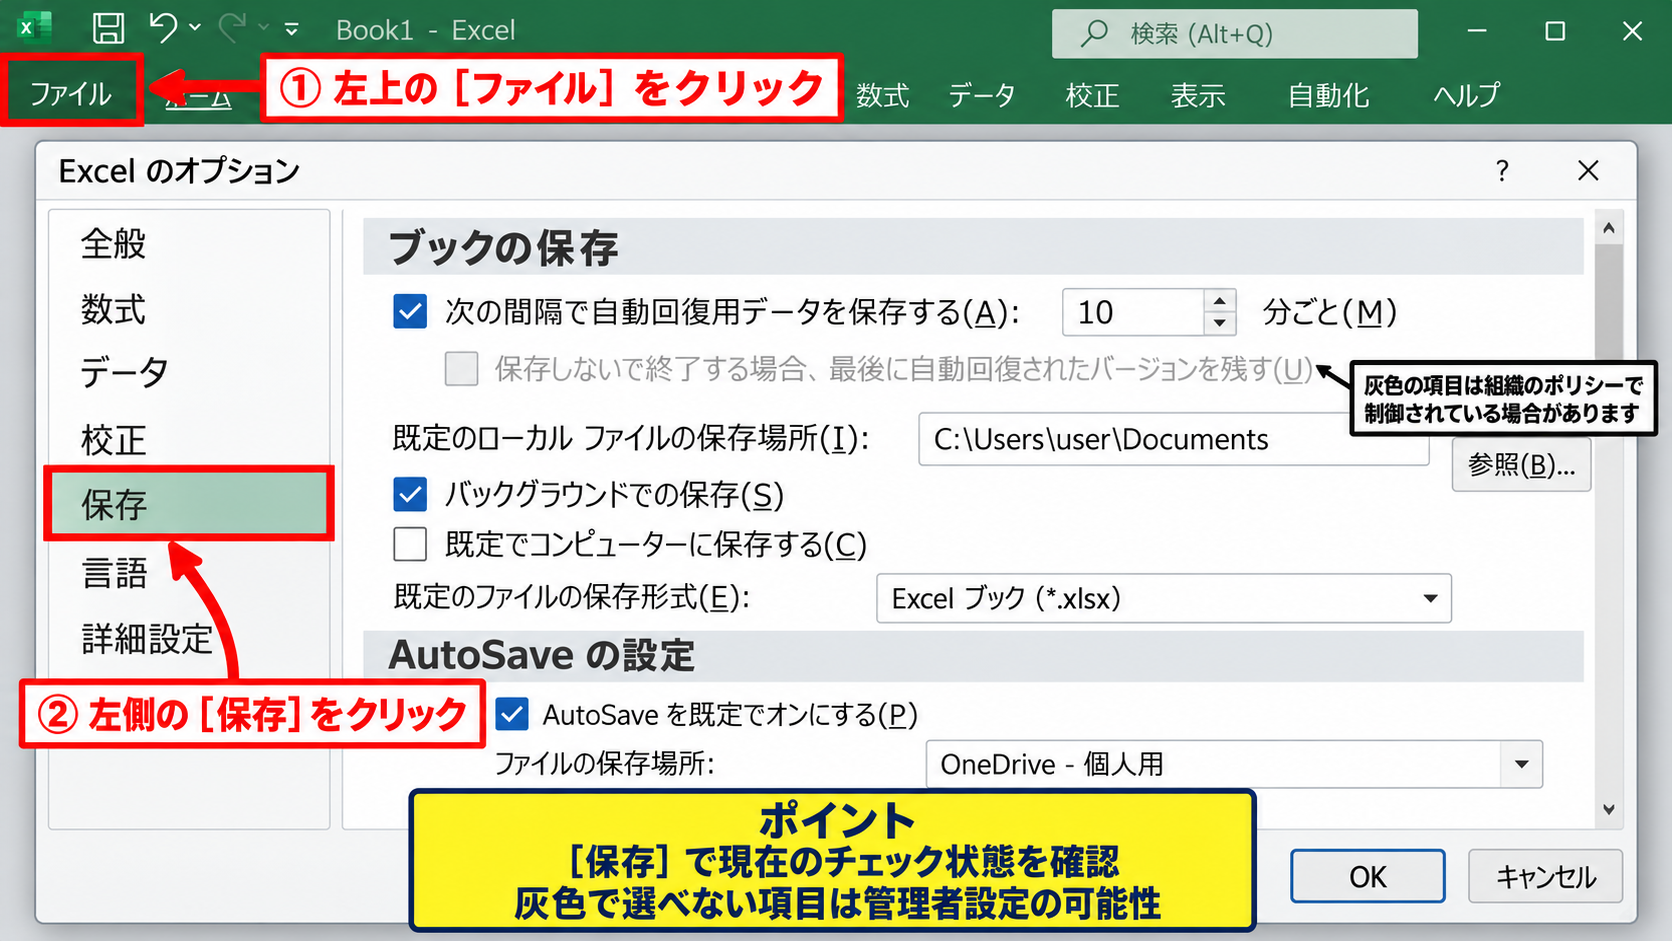1672x941 pixels.
Task: Select 詳細設定 in options sidebar
Action: coord(189,638)
